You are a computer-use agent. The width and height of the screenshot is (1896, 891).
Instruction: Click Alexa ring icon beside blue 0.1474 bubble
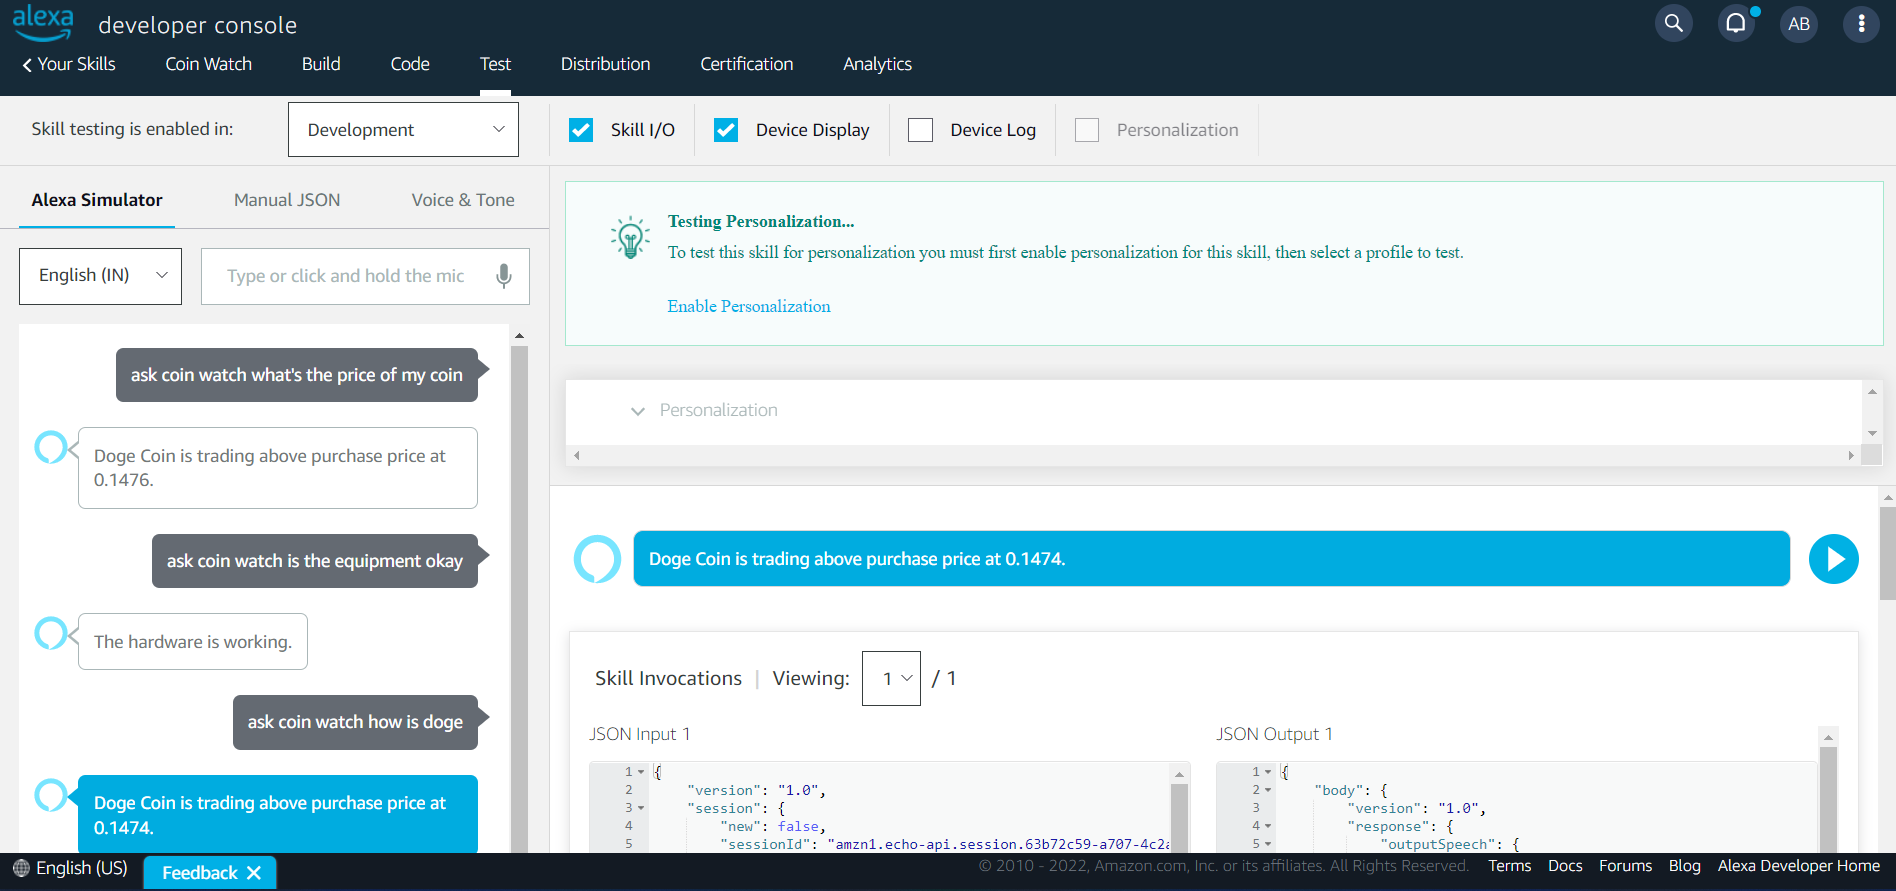coord(51,795)
